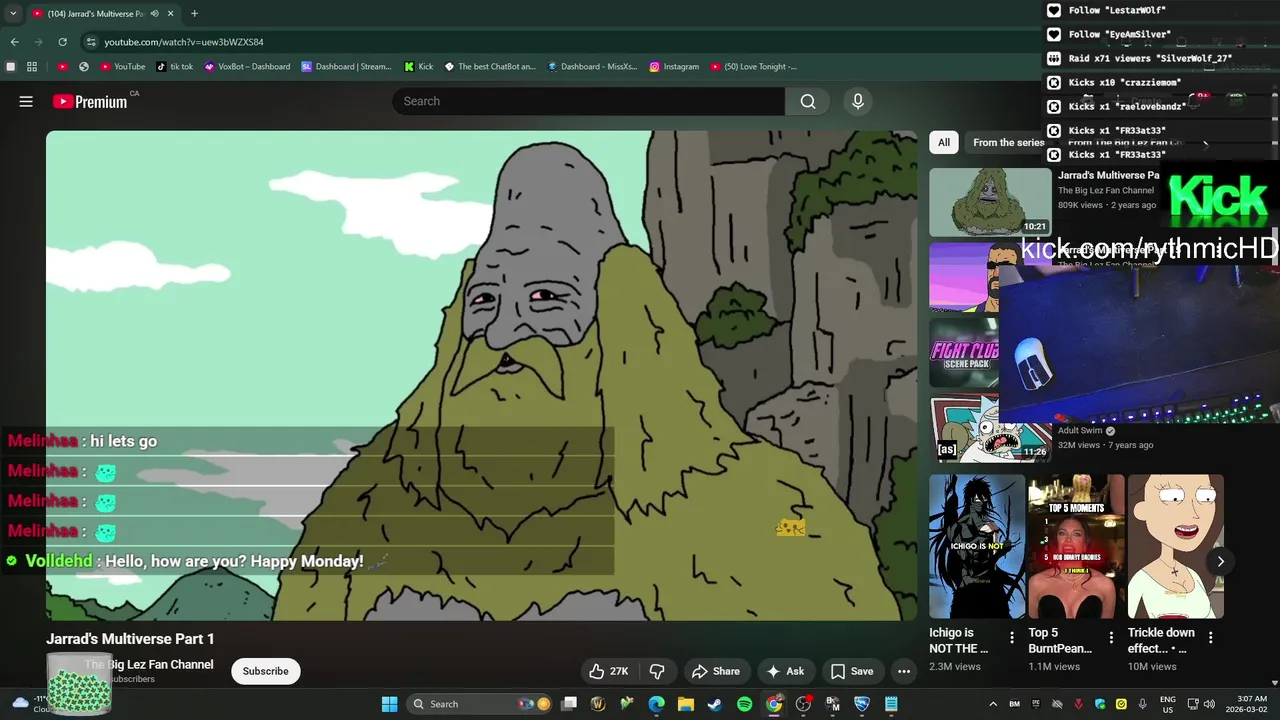This screenshot has width=1280, height=720.
Task: Open options menu for Top 5 BurntPean short
Action: [x=1111, y=637]
